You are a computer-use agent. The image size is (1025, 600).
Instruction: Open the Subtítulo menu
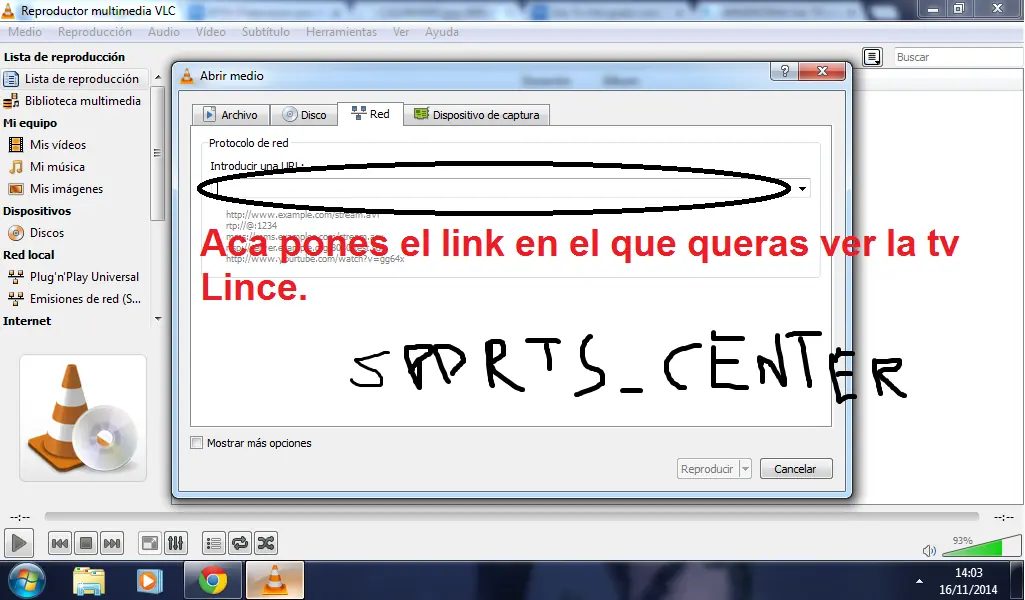(x=265, y=32)
